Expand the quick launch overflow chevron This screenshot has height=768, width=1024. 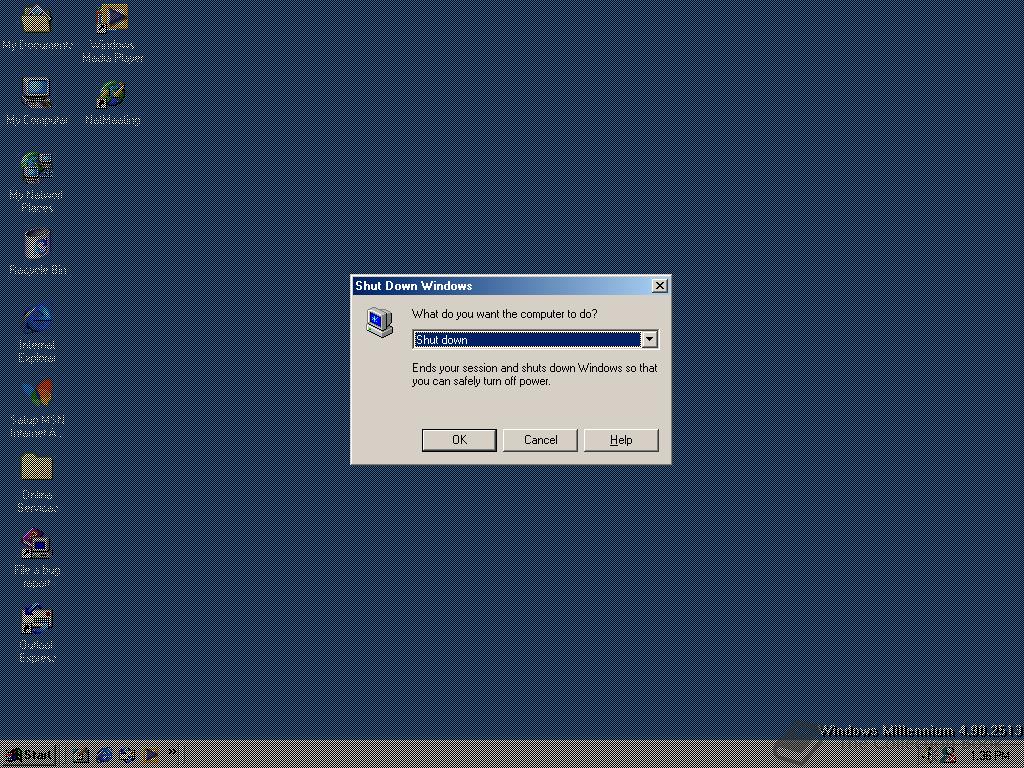coord(172,752)
